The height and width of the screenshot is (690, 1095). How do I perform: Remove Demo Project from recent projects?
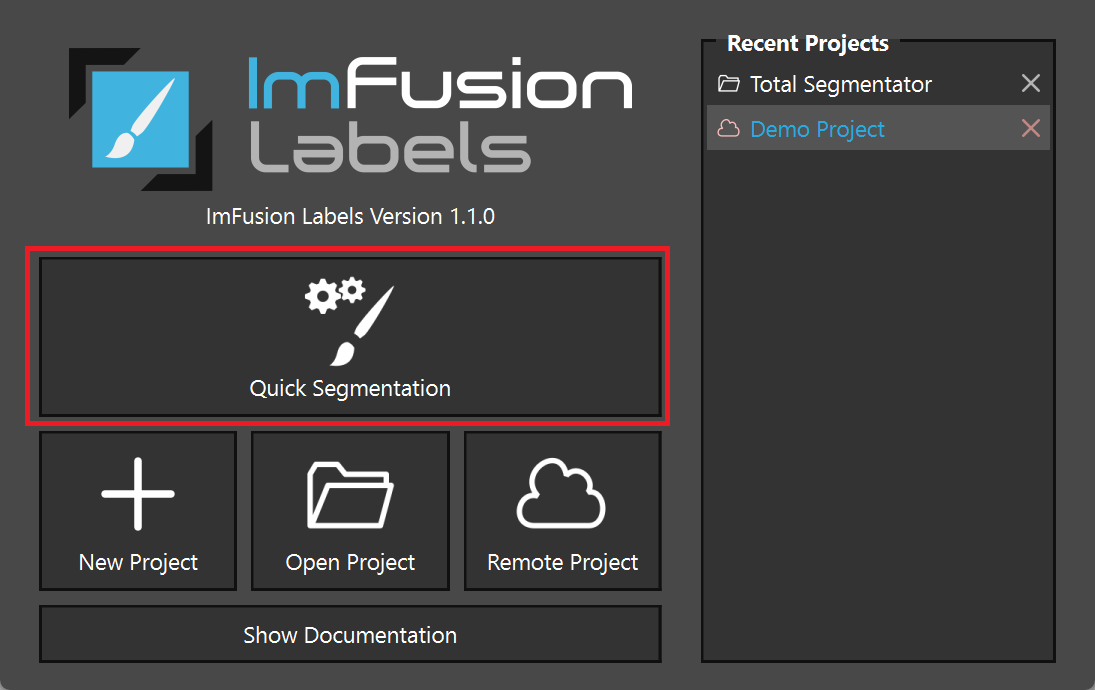1031,129
